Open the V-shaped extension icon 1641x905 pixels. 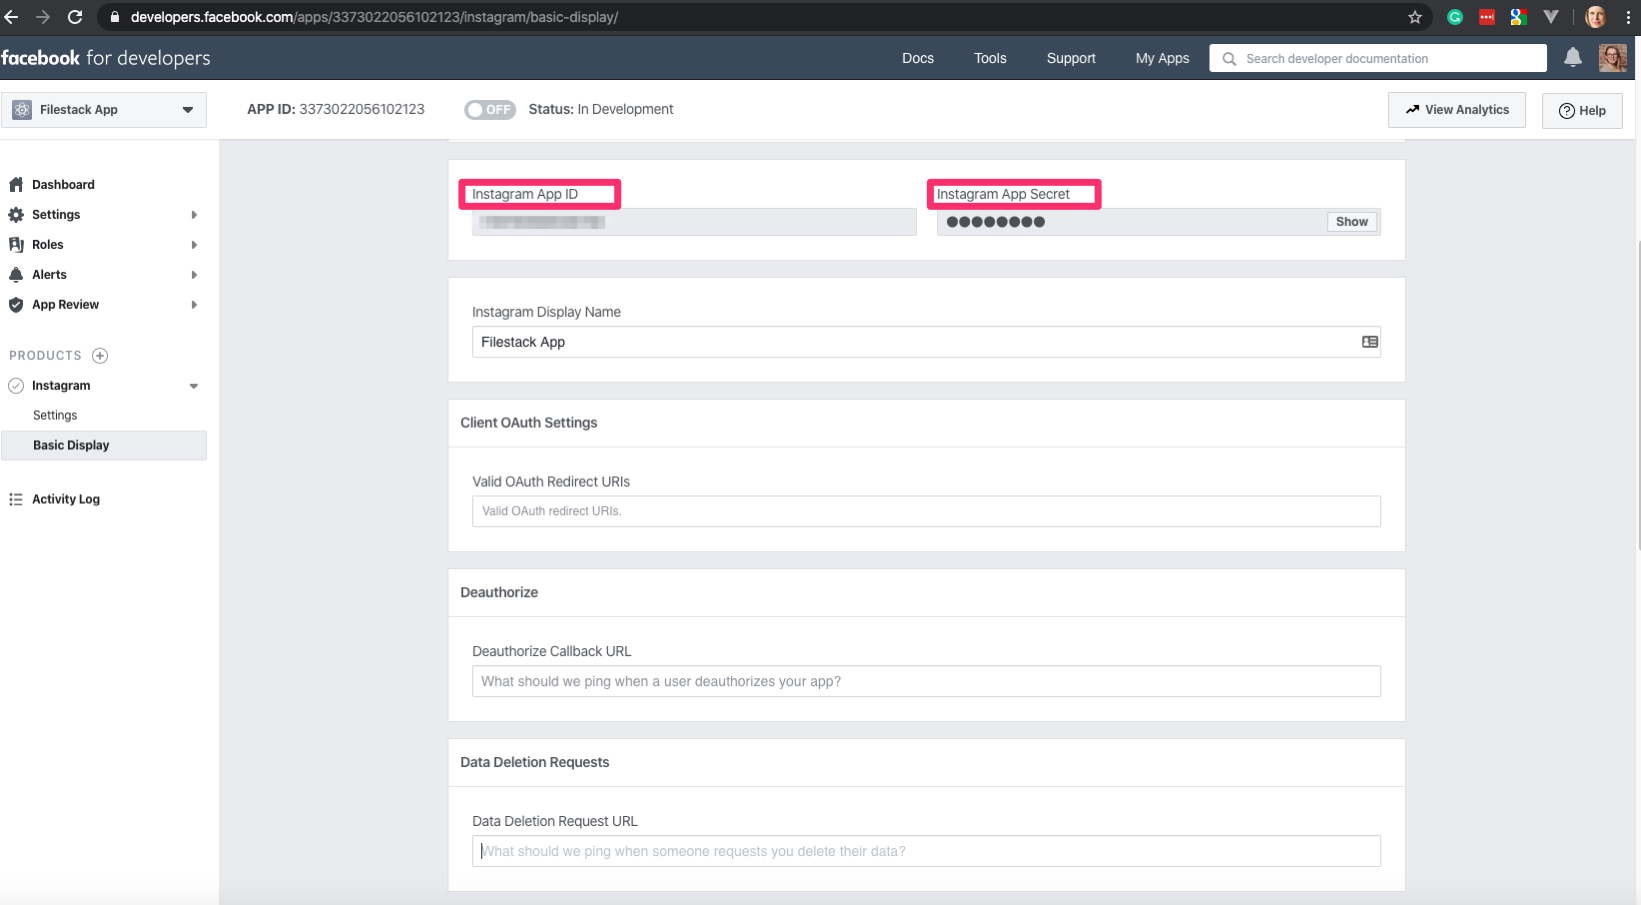(x=1551, y=17)
